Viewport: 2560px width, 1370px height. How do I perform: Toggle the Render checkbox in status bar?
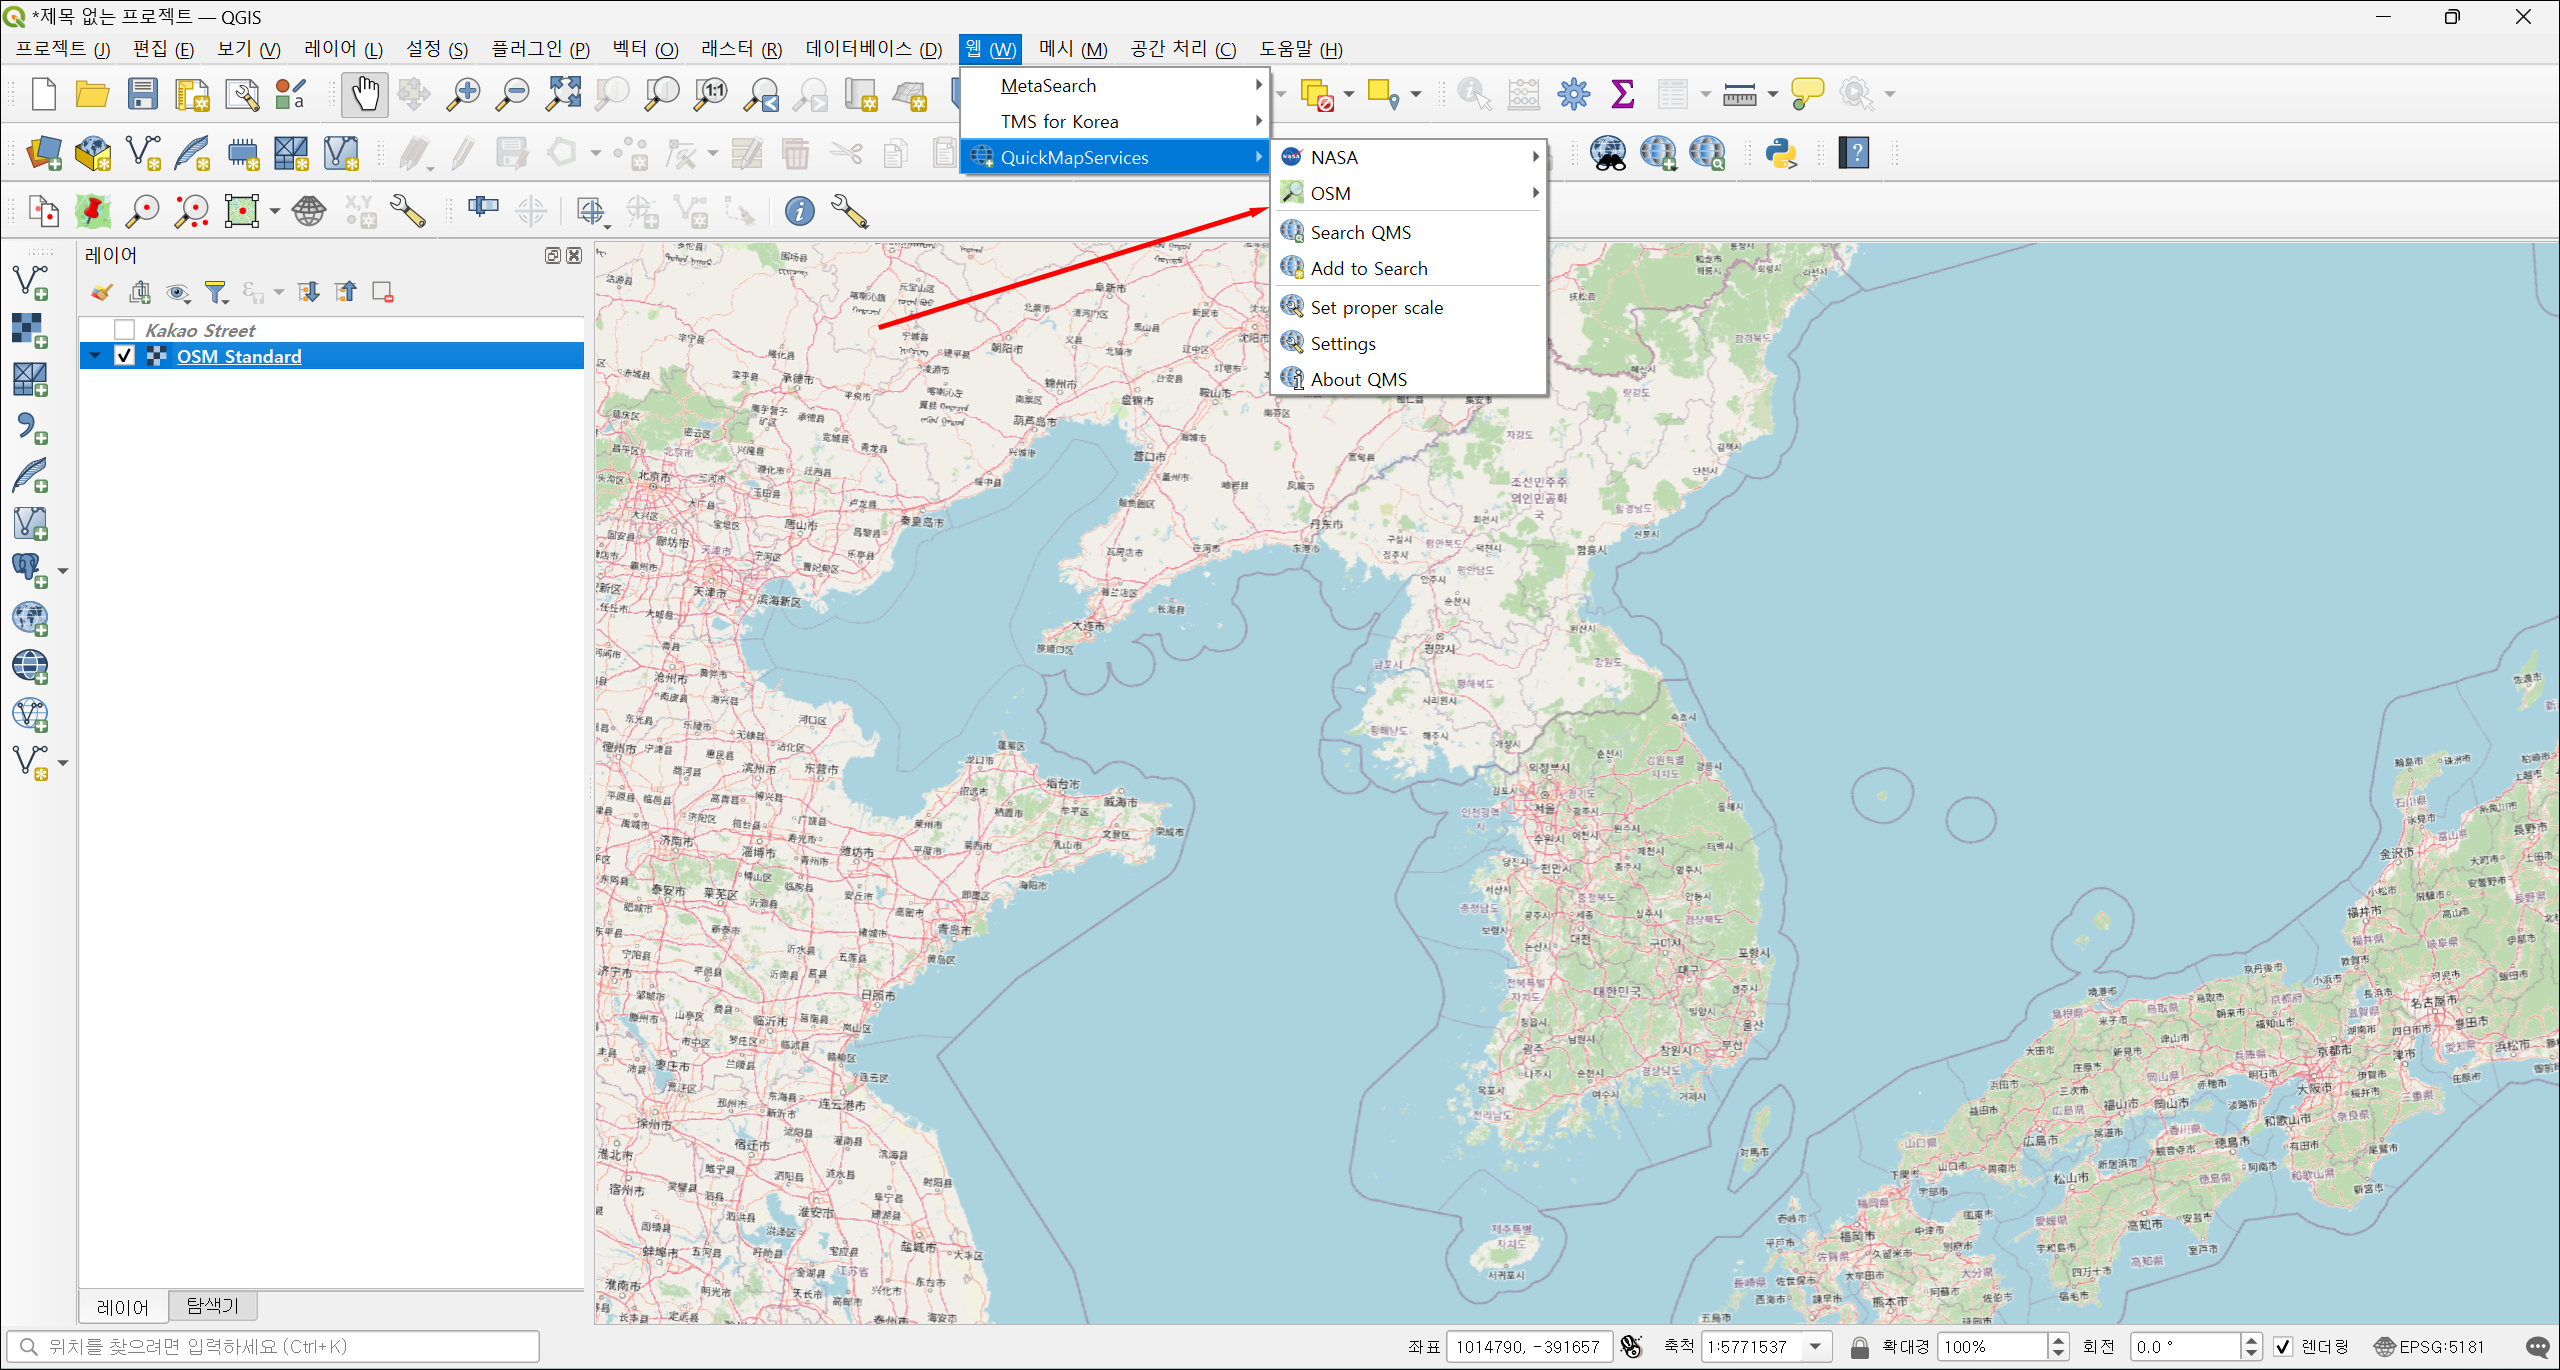point(2283,1347)
